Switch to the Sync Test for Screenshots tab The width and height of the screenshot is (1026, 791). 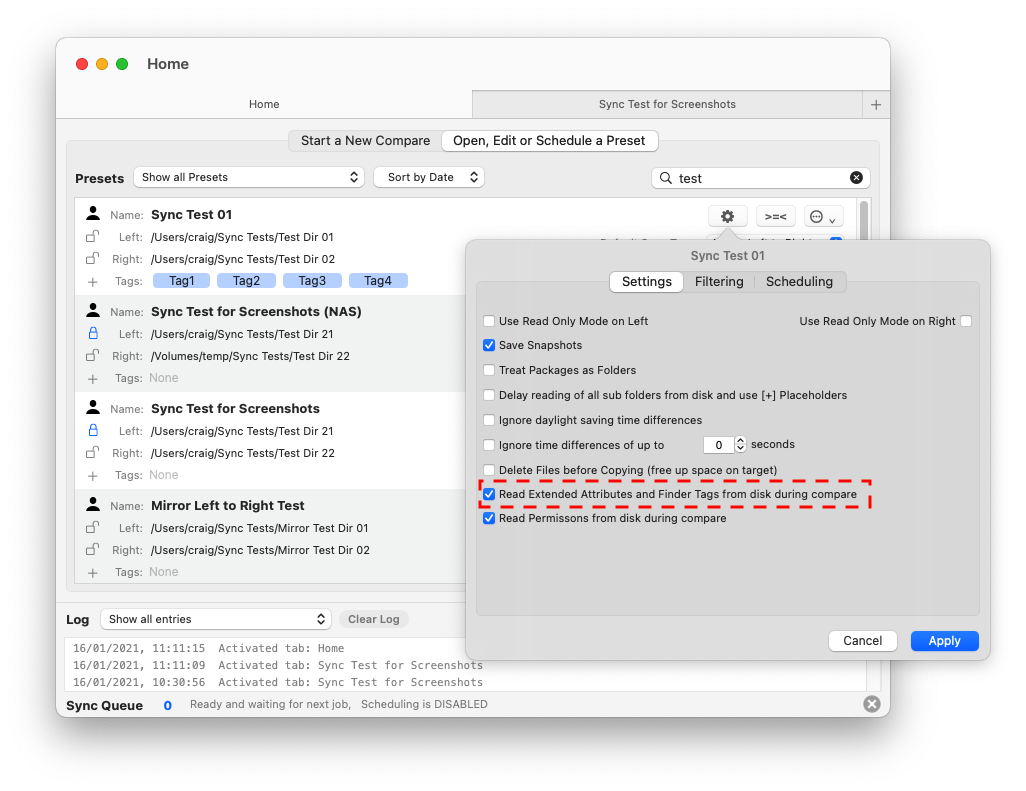click(666, 104)
